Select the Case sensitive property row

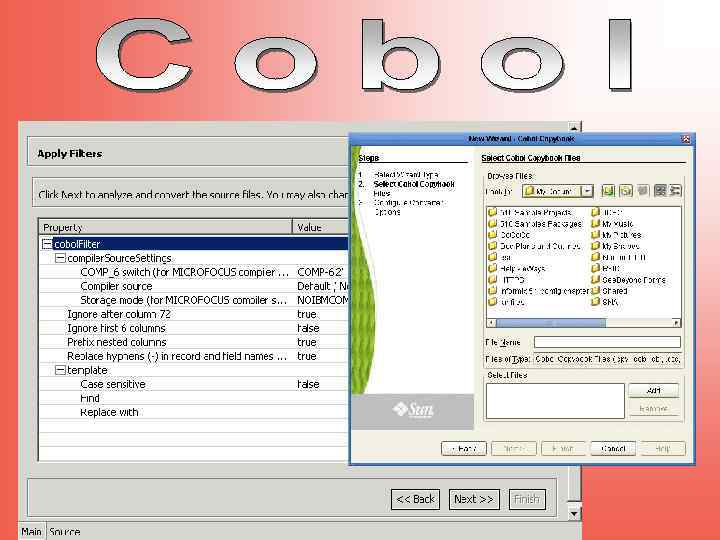tap(194, 384)
